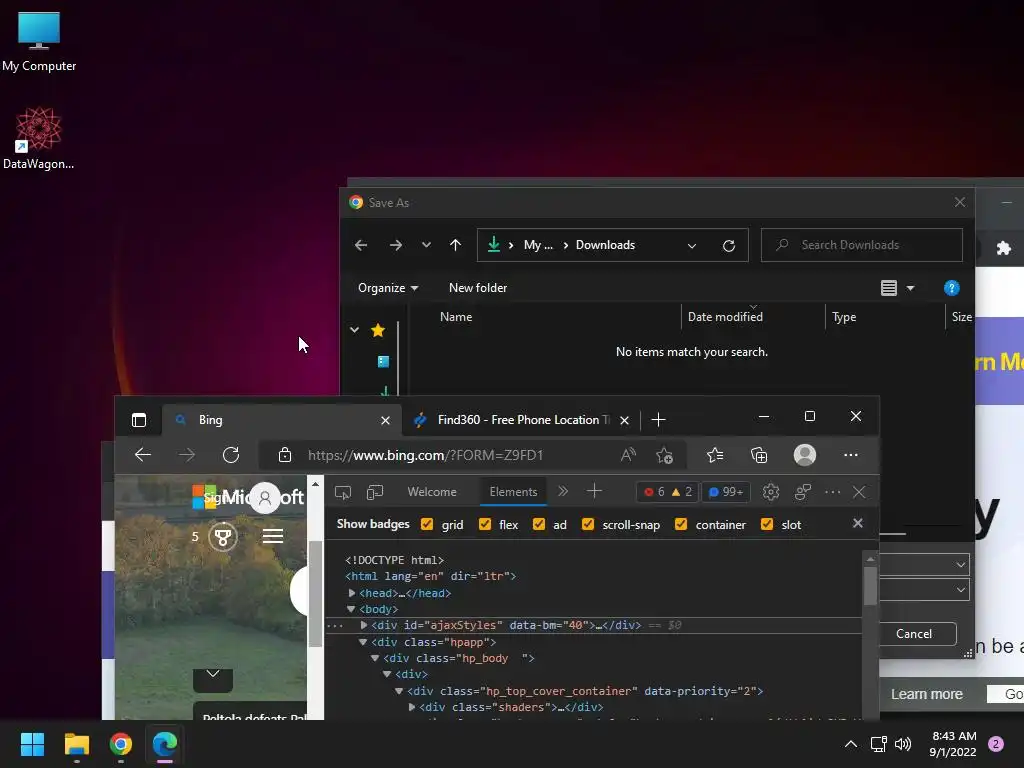Open view options dropdown arrow
The image size is (1024, 768).
pyautogui.click(x=910, y=288)
